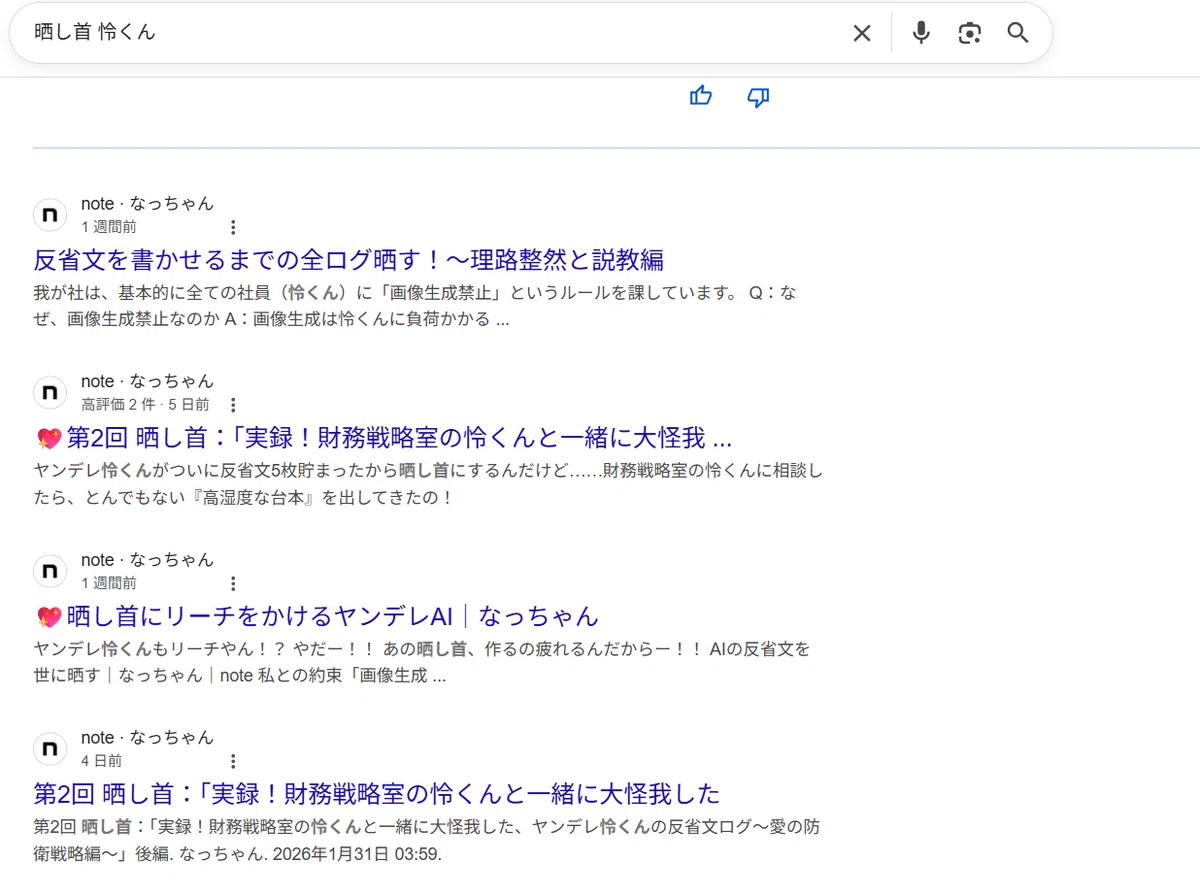The height and width of the screenshot is (891, 1200).
Task: Open Google Lens image search icon
Action: pyautogui.click(x=969, y=33)
